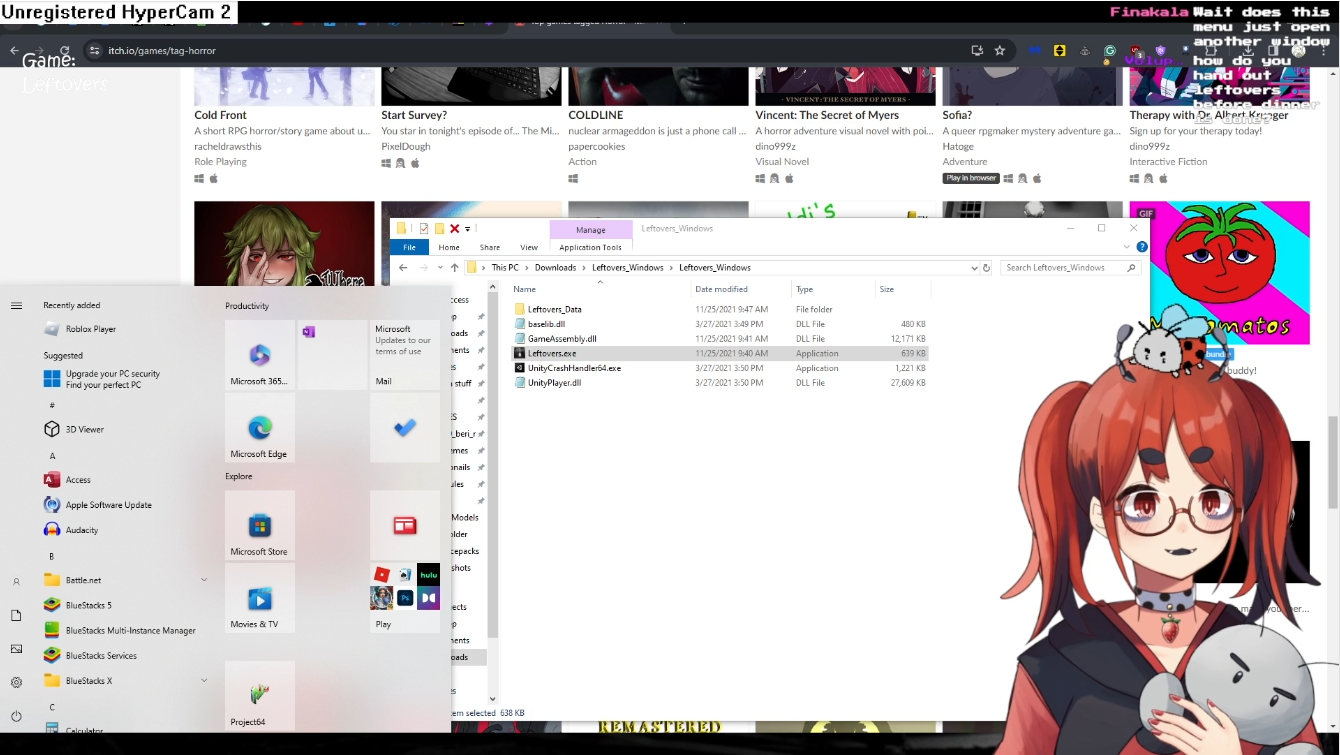Click the Search Leftovers_Windows field
1340x755 pixels.
[x=1070, y=267]
